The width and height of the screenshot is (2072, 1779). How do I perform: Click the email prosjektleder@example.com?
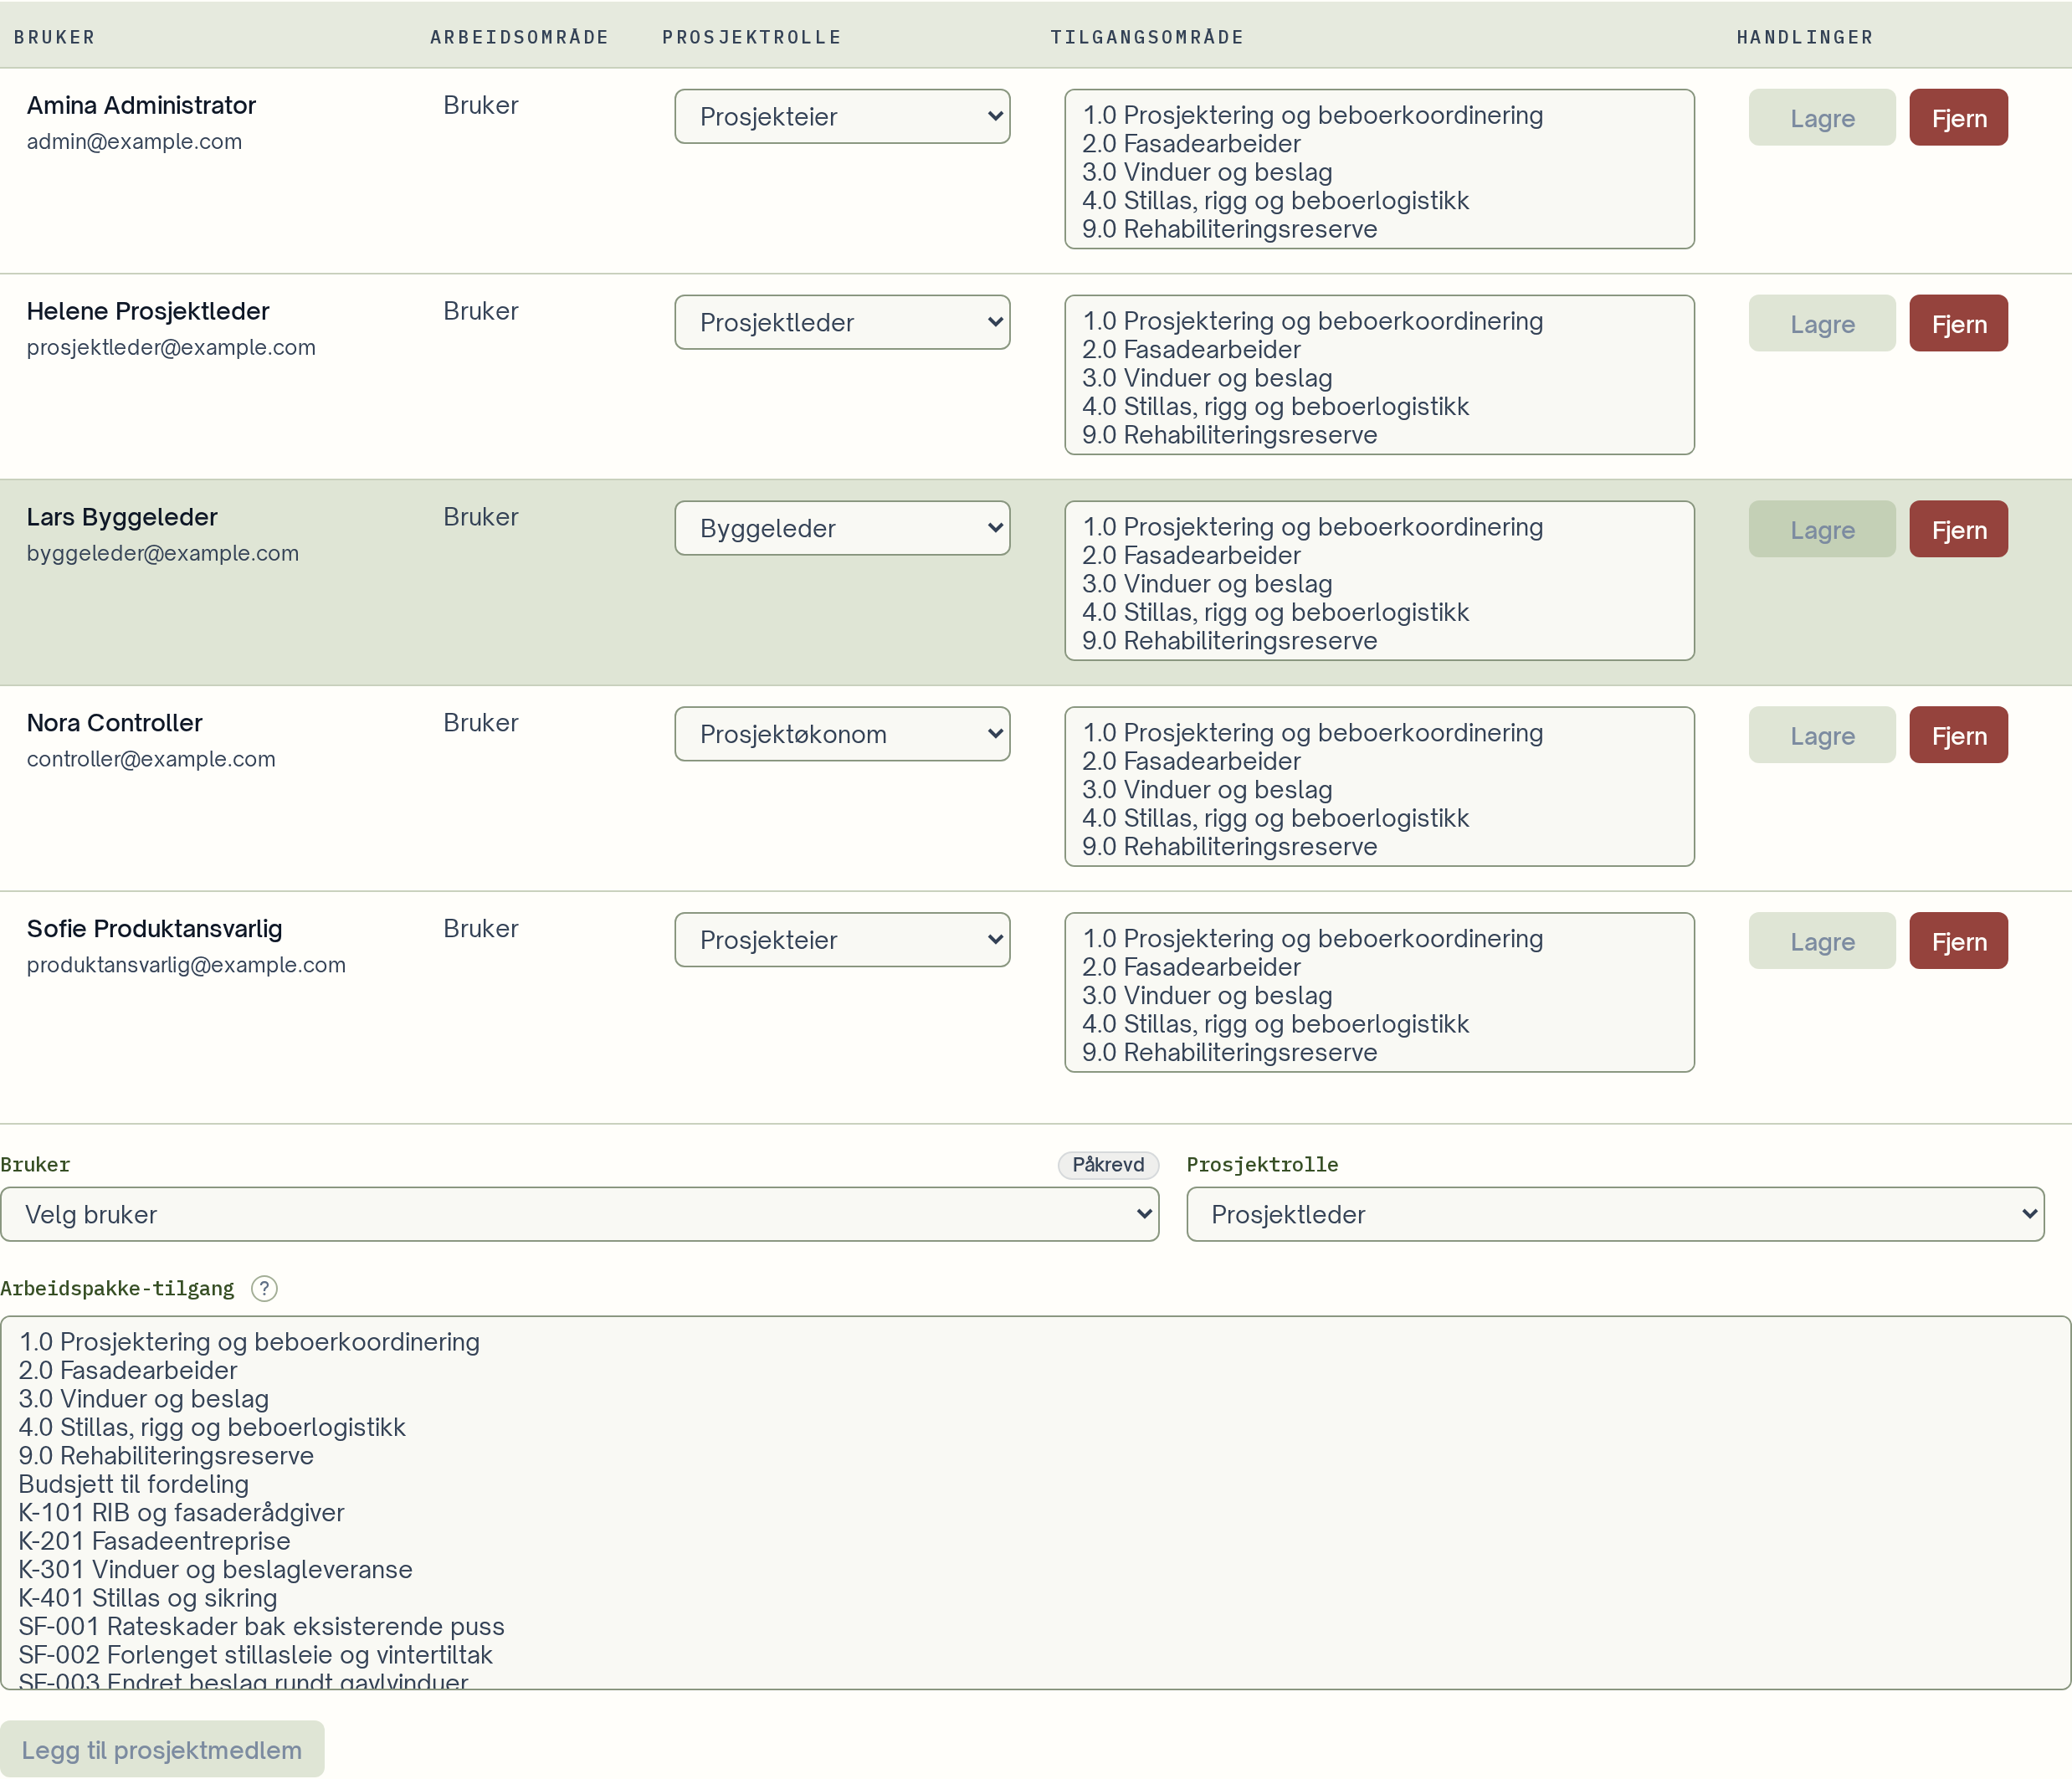pyautogui.click(x=171, y=348)
